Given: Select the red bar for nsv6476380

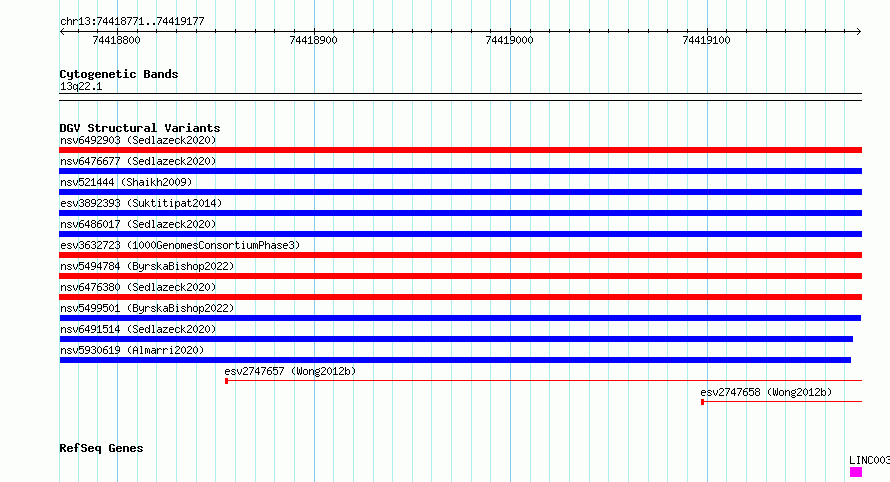Looking at the screenshot, I should (x=460, y=297).
